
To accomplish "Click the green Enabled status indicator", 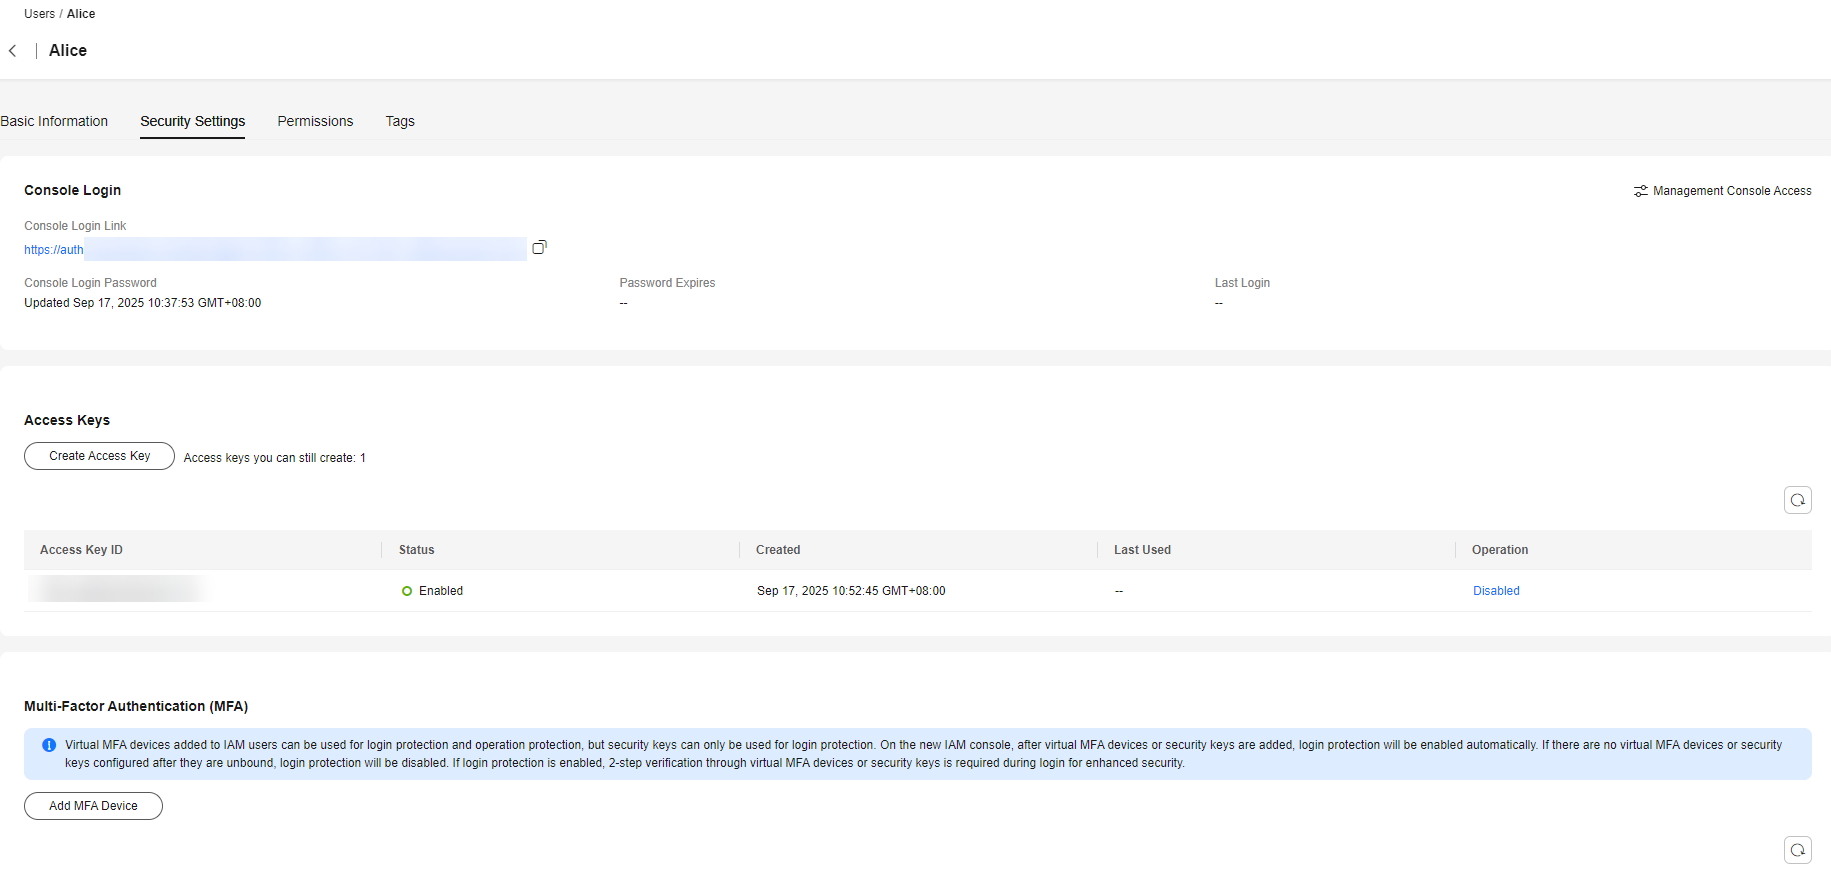I will pos(407,591).
